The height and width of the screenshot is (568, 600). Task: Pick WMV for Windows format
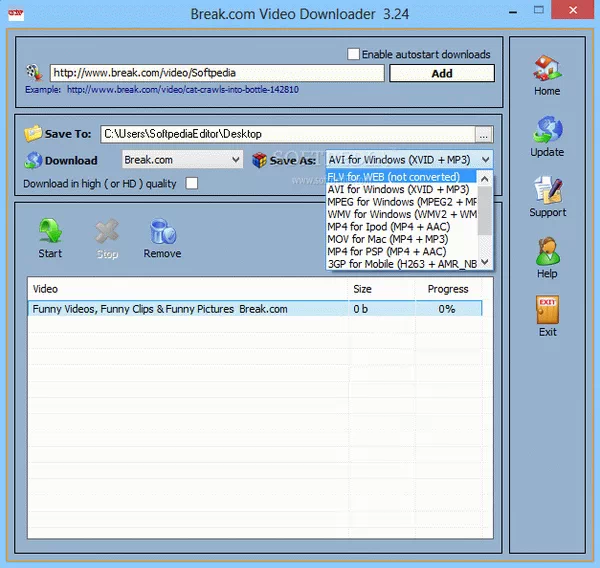pyautogui.click(x=401, y=214)
